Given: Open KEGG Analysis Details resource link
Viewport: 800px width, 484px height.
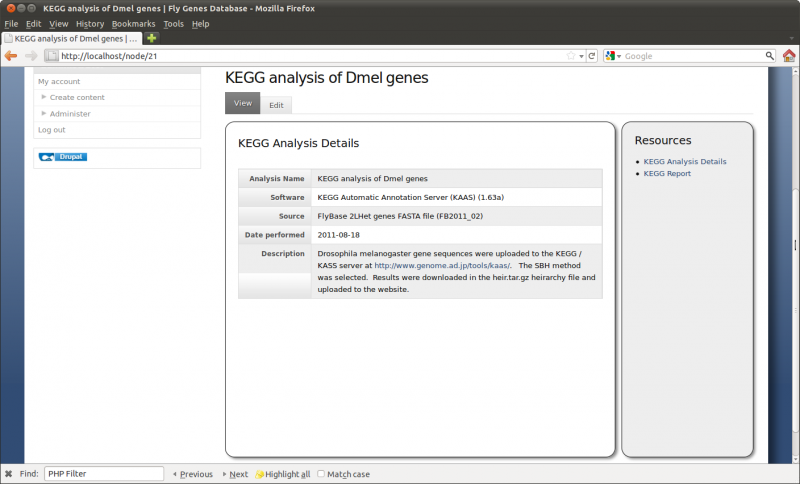Looking at the screenshot, I should pos(685,162).
